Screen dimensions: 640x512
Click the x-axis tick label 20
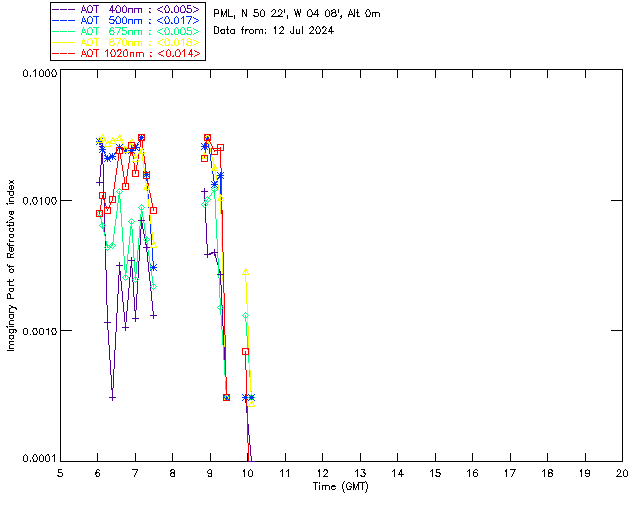pyautogui.click(x=622, y=474)
